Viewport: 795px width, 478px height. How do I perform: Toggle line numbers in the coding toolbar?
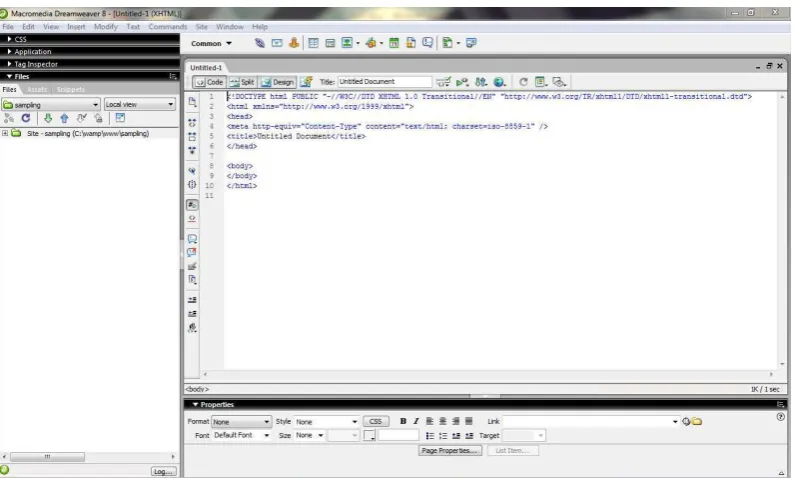(x=192, y=205)
